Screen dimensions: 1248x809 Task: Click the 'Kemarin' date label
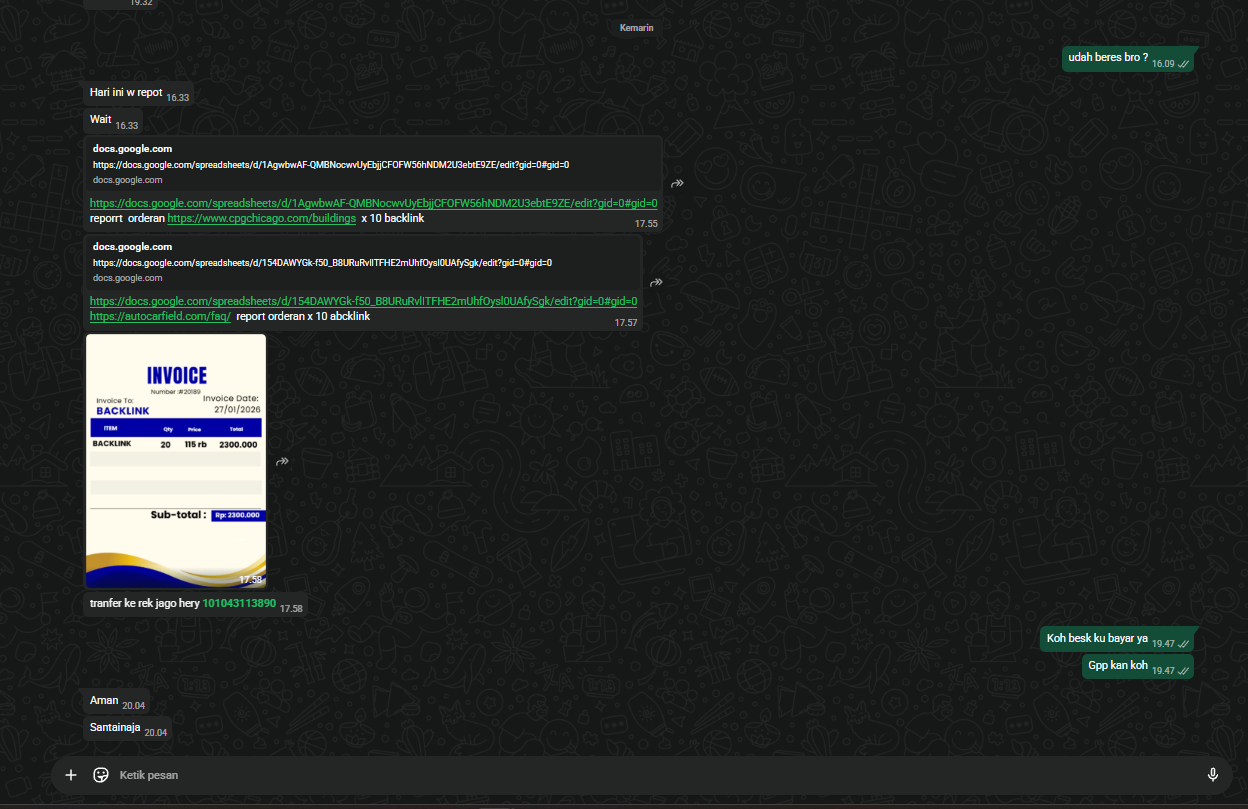(636, 28)
